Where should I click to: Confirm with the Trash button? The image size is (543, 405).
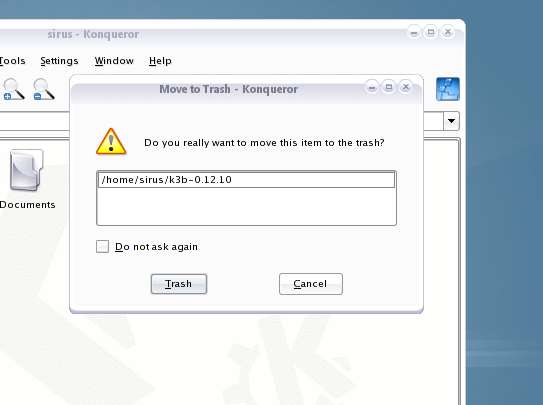tap(179, 284)
